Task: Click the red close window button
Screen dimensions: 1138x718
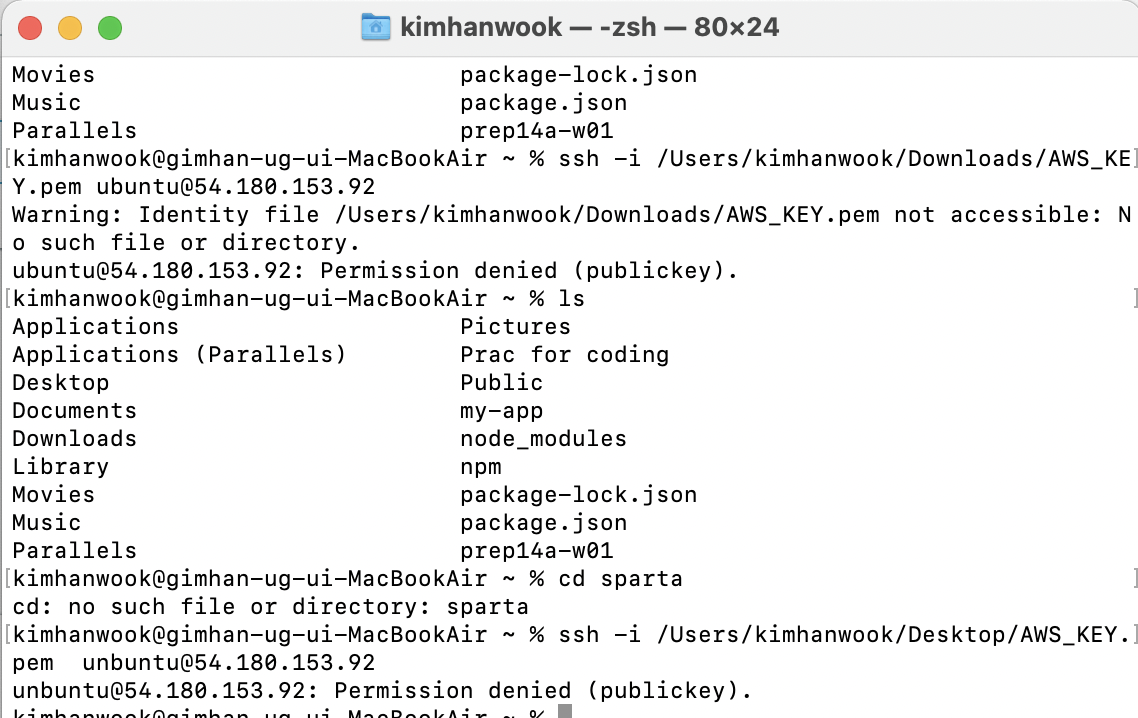Action: [x=30, y=28]
